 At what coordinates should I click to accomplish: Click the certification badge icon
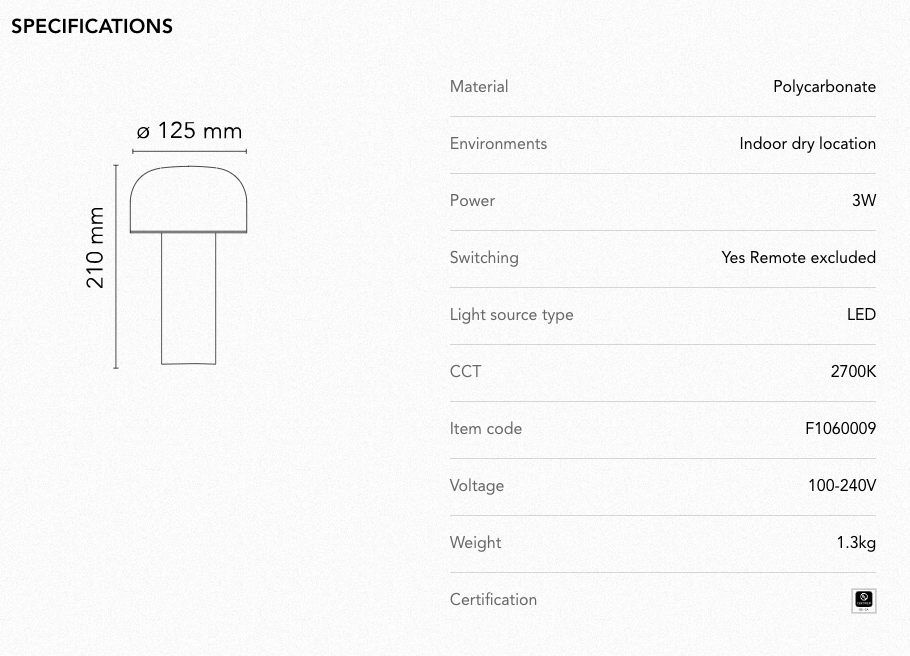pos(864,600)
